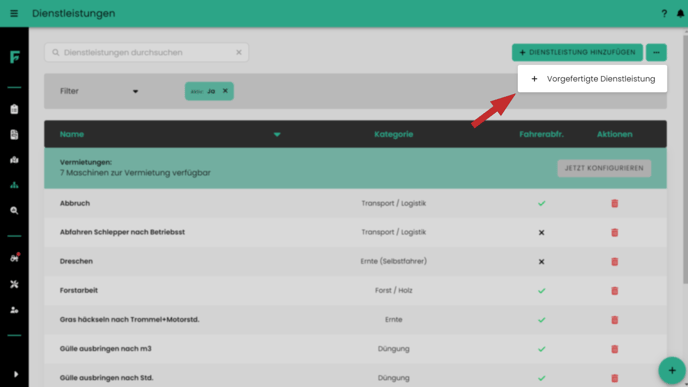Open the document sidebar icon
Screen dimensions: 688x387
[x=14, y=134]
